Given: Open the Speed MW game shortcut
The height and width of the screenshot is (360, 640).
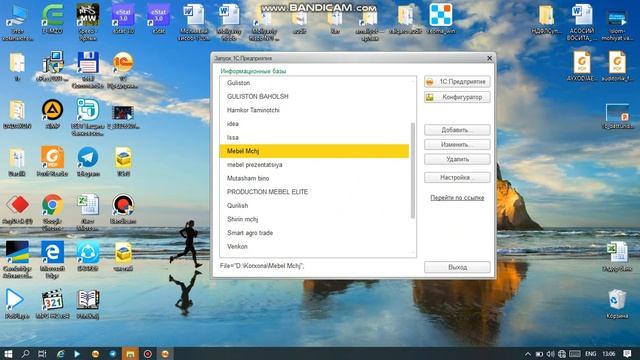Looking at the screenshot, I should 88,22.
